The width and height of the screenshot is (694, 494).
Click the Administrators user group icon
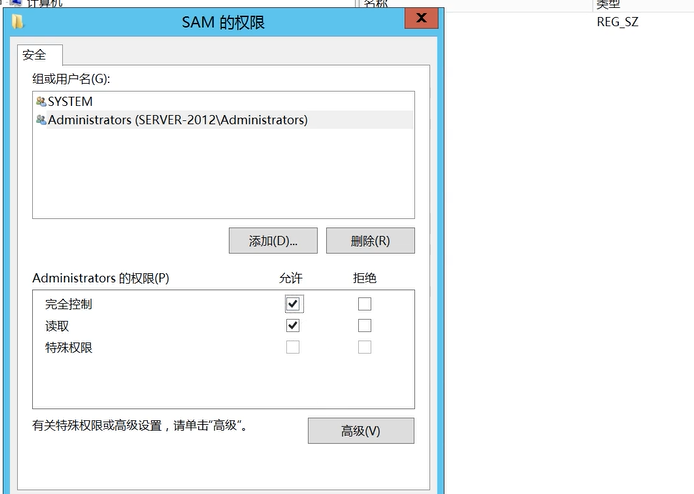(40, 120)
